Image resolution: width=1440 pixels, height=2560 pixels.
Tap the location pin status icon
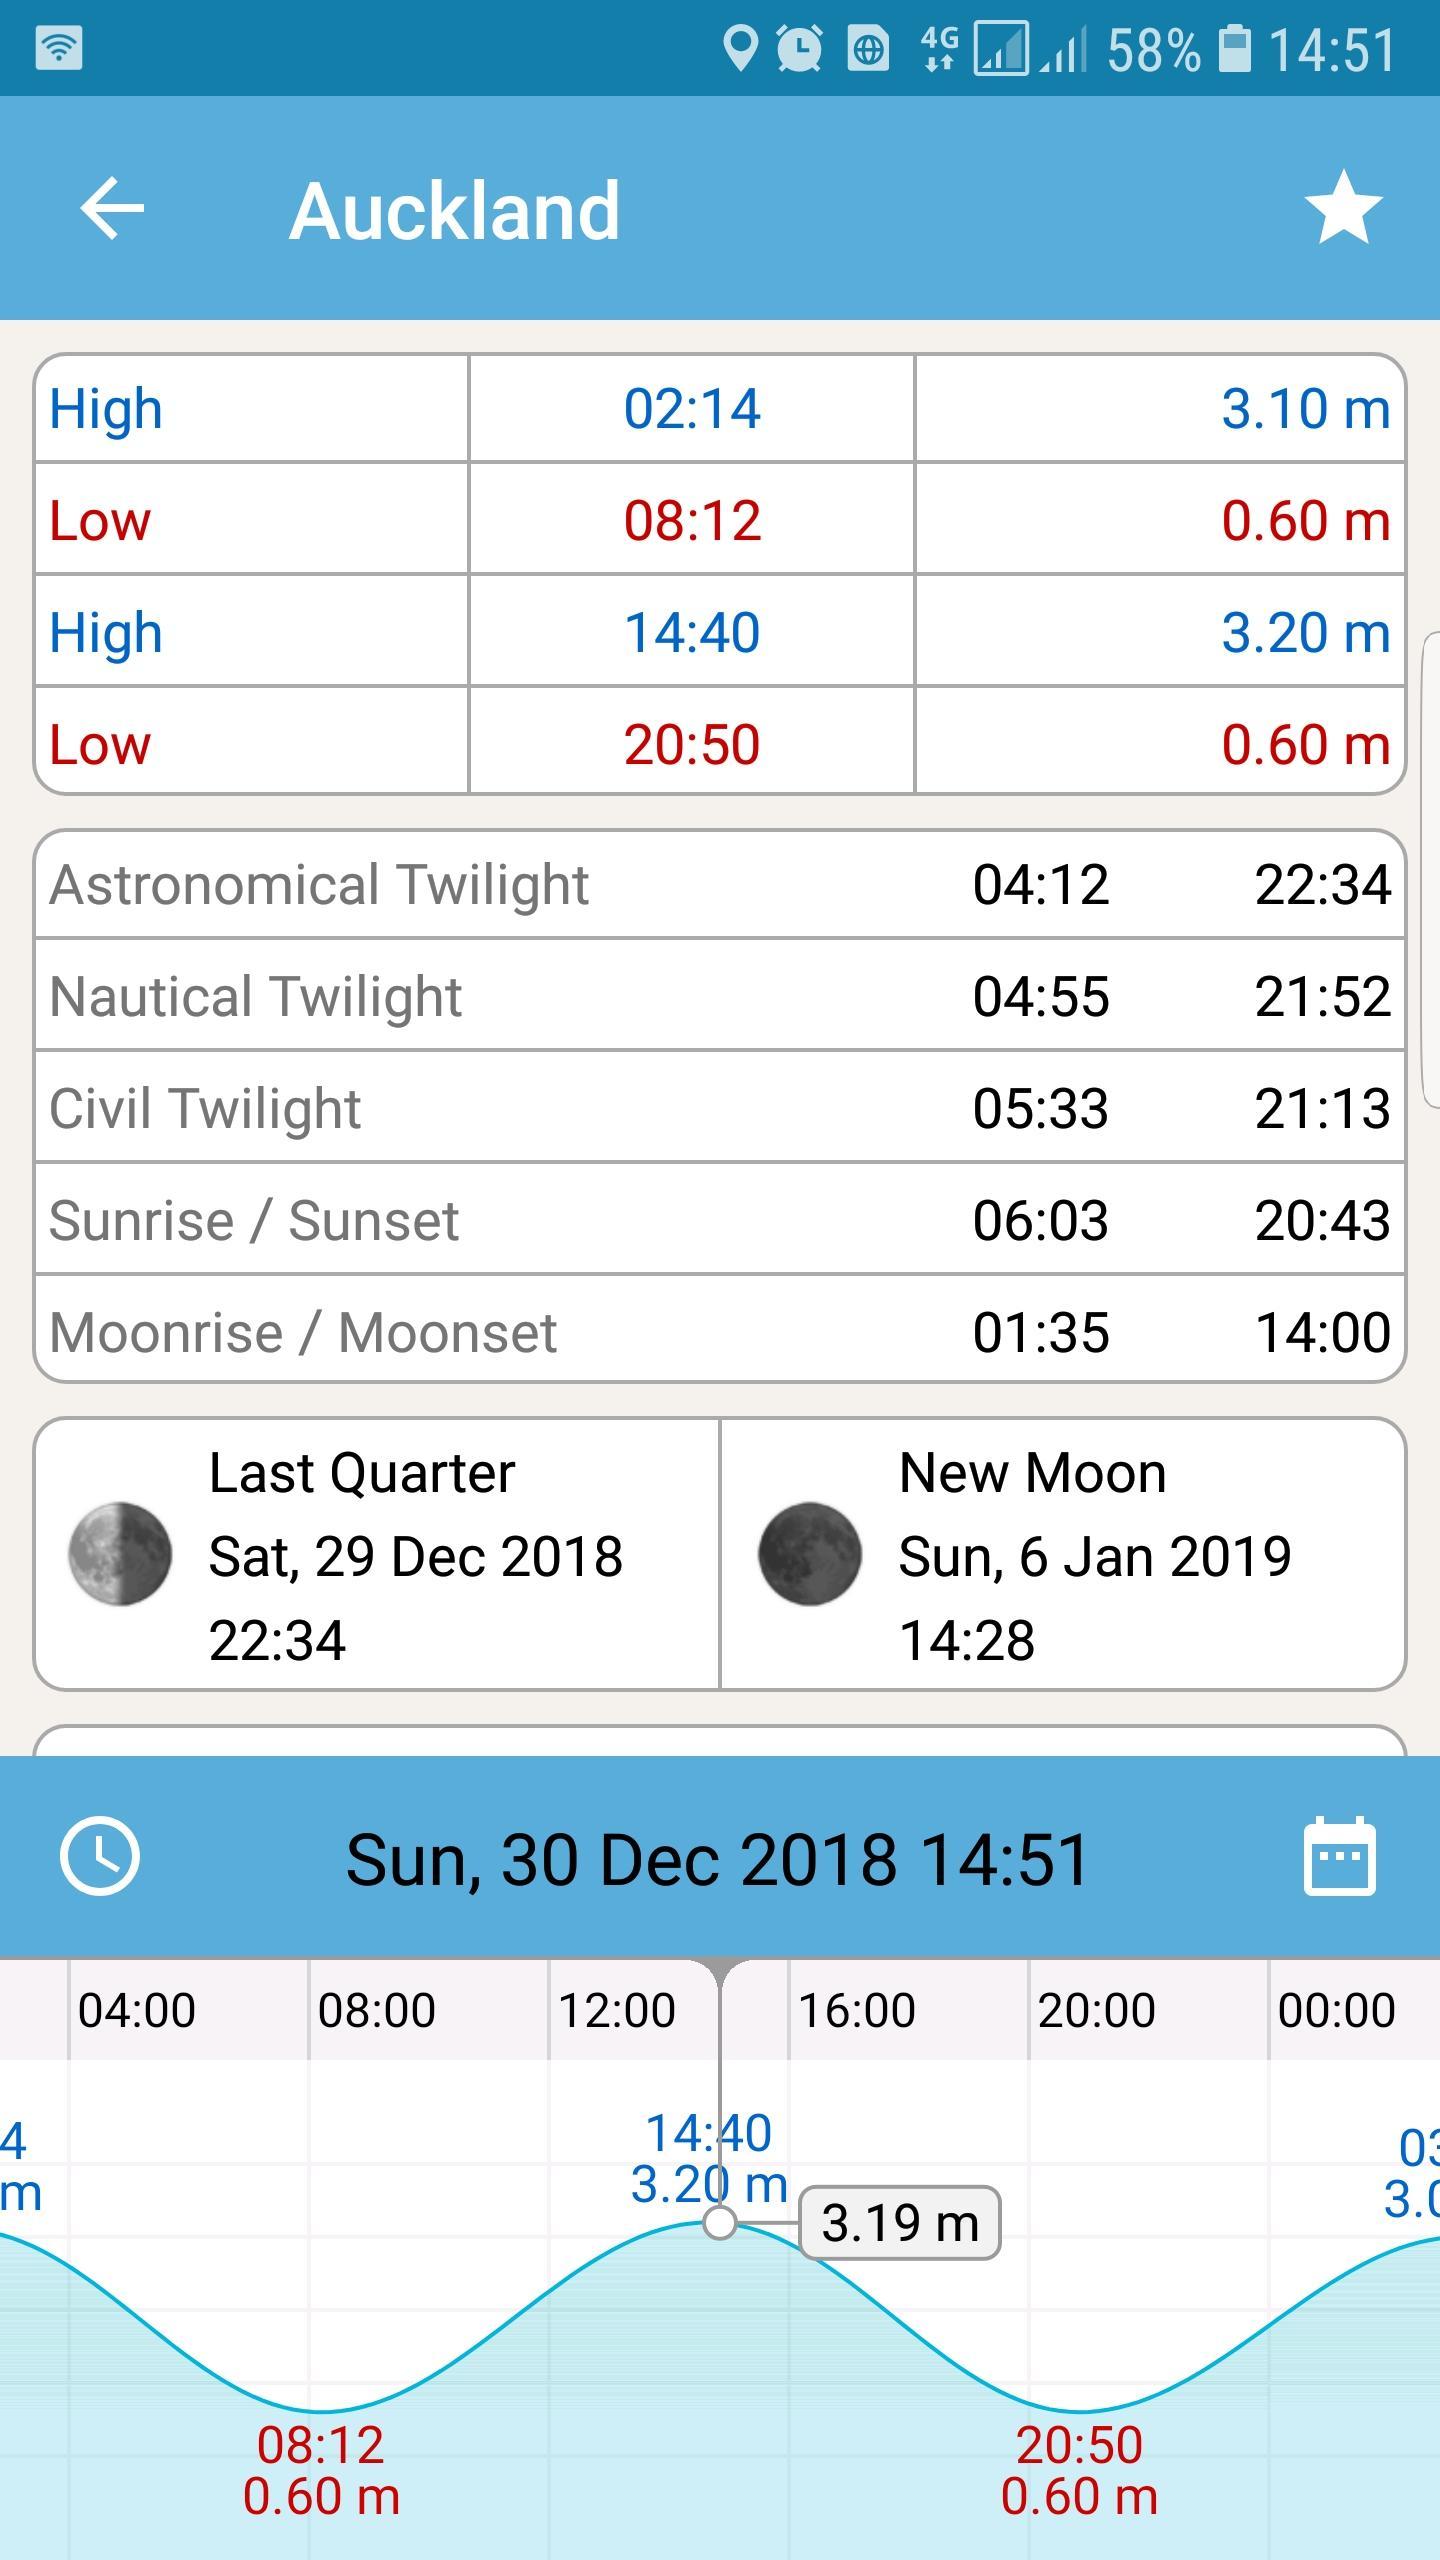[740, 48]
